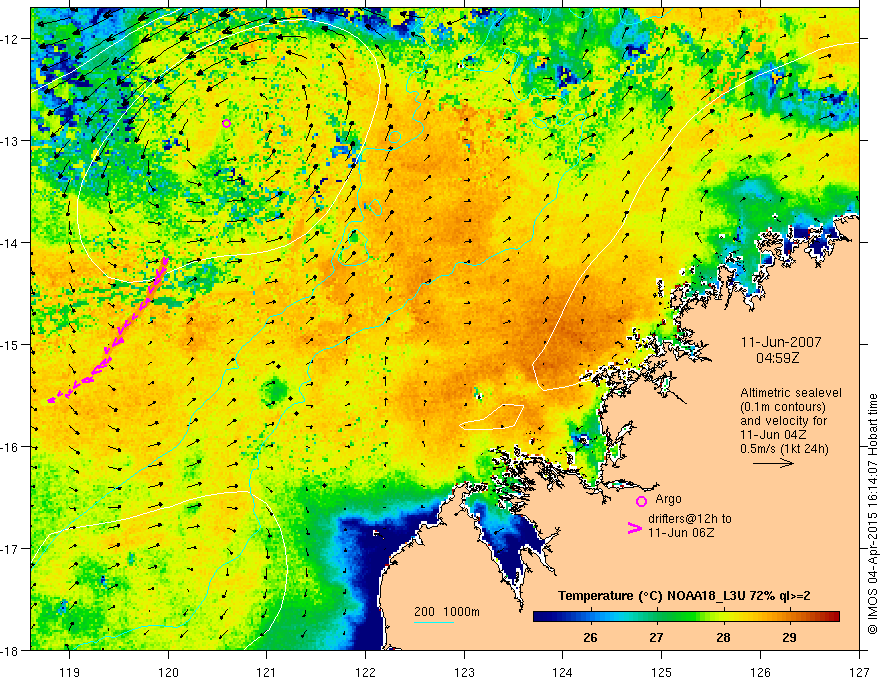Click the latitude axis label '-14'
Viewport: 880px width, 680px height.
pos(10,243)
